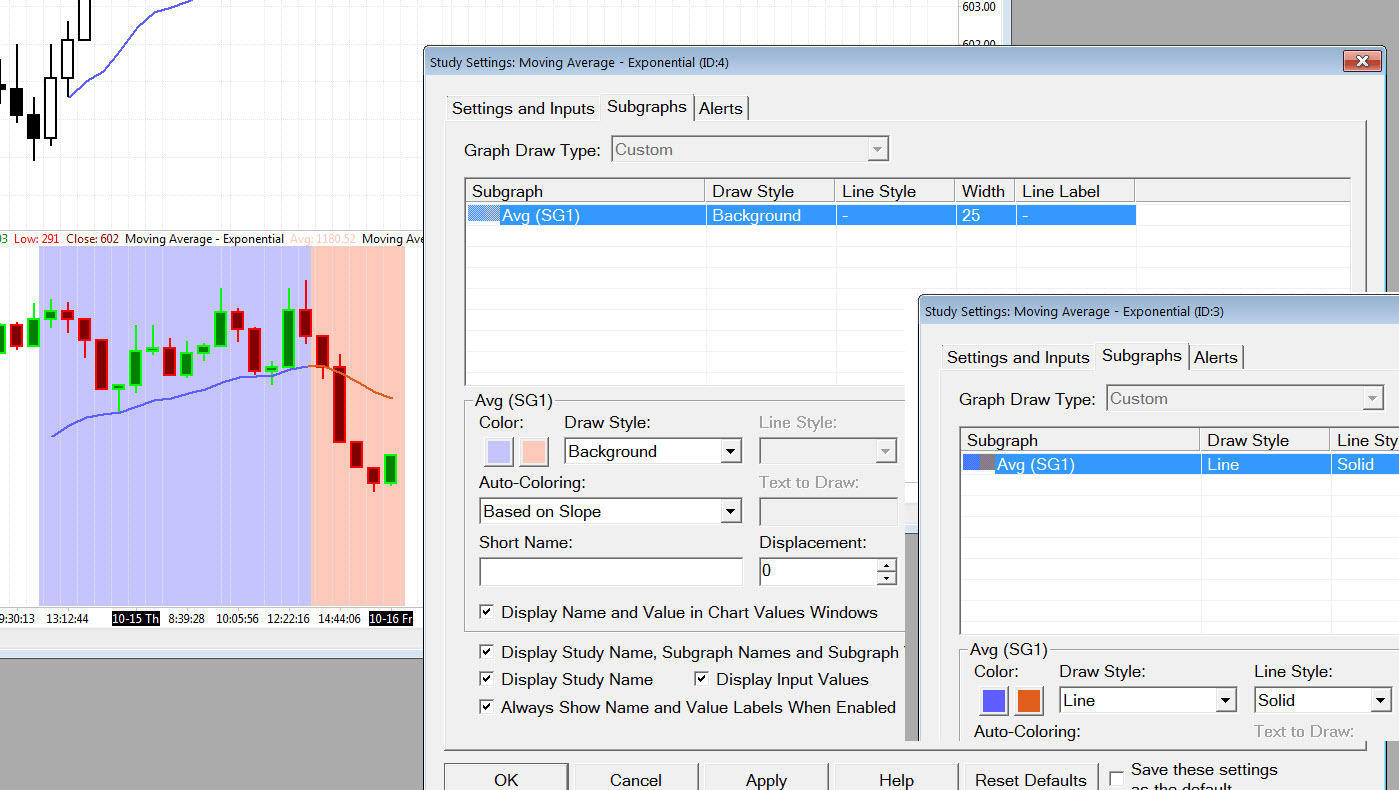Image resolution: width=1399 pixels, height=790 pixels.
Task: Click the Avg (SG1) color icon in ID:4 list
Action: [484, 213]
